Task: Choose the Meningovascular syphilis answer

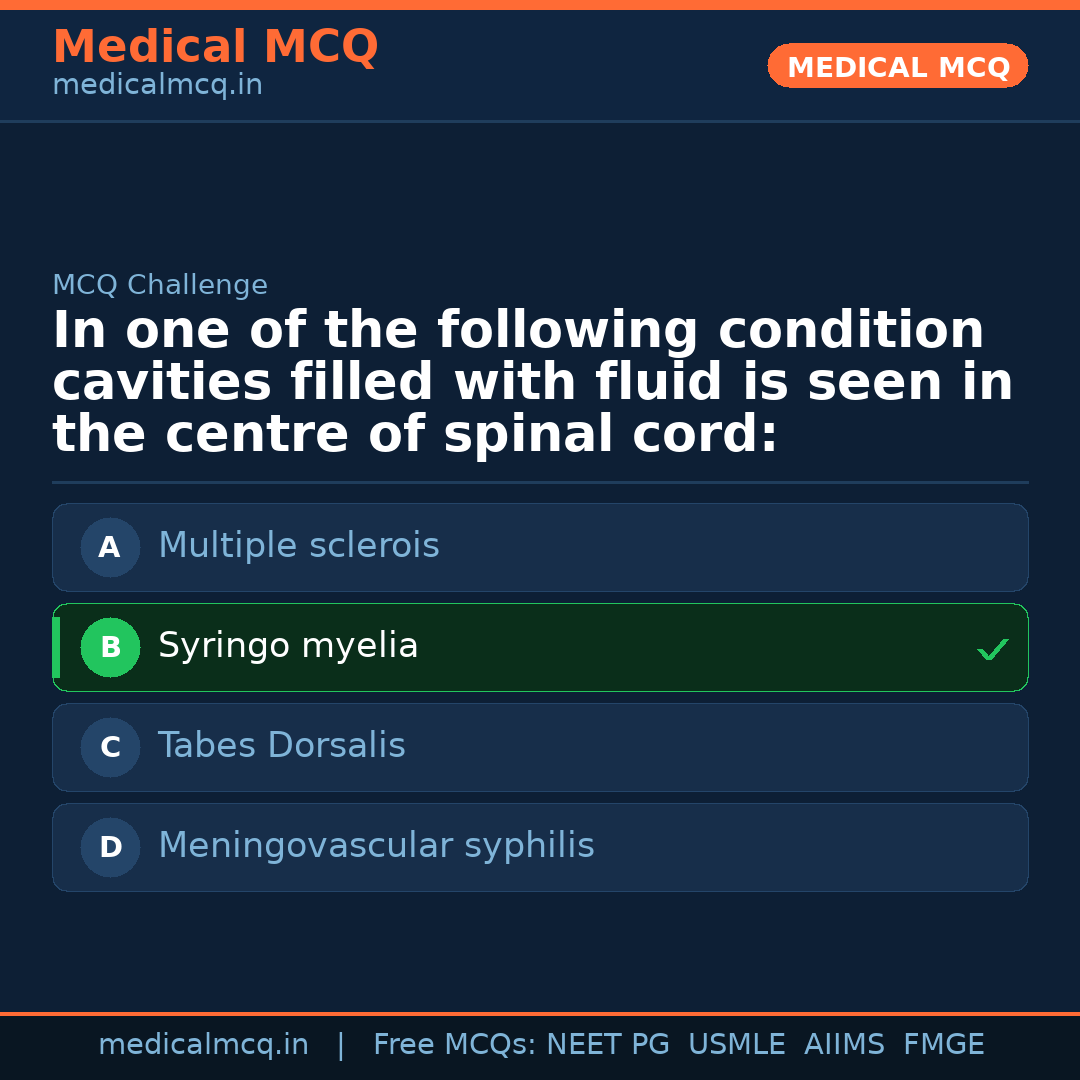Action: pos(376,846)
